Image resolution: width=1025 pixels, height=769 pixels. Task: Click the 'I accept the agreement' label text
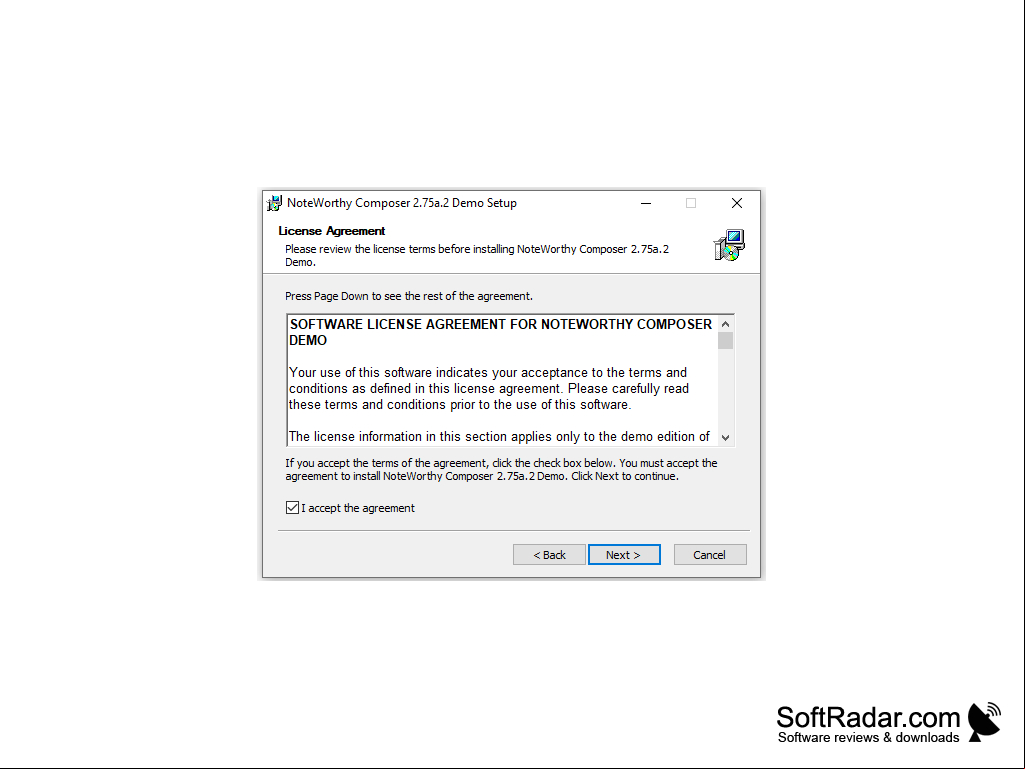point(358,508)
